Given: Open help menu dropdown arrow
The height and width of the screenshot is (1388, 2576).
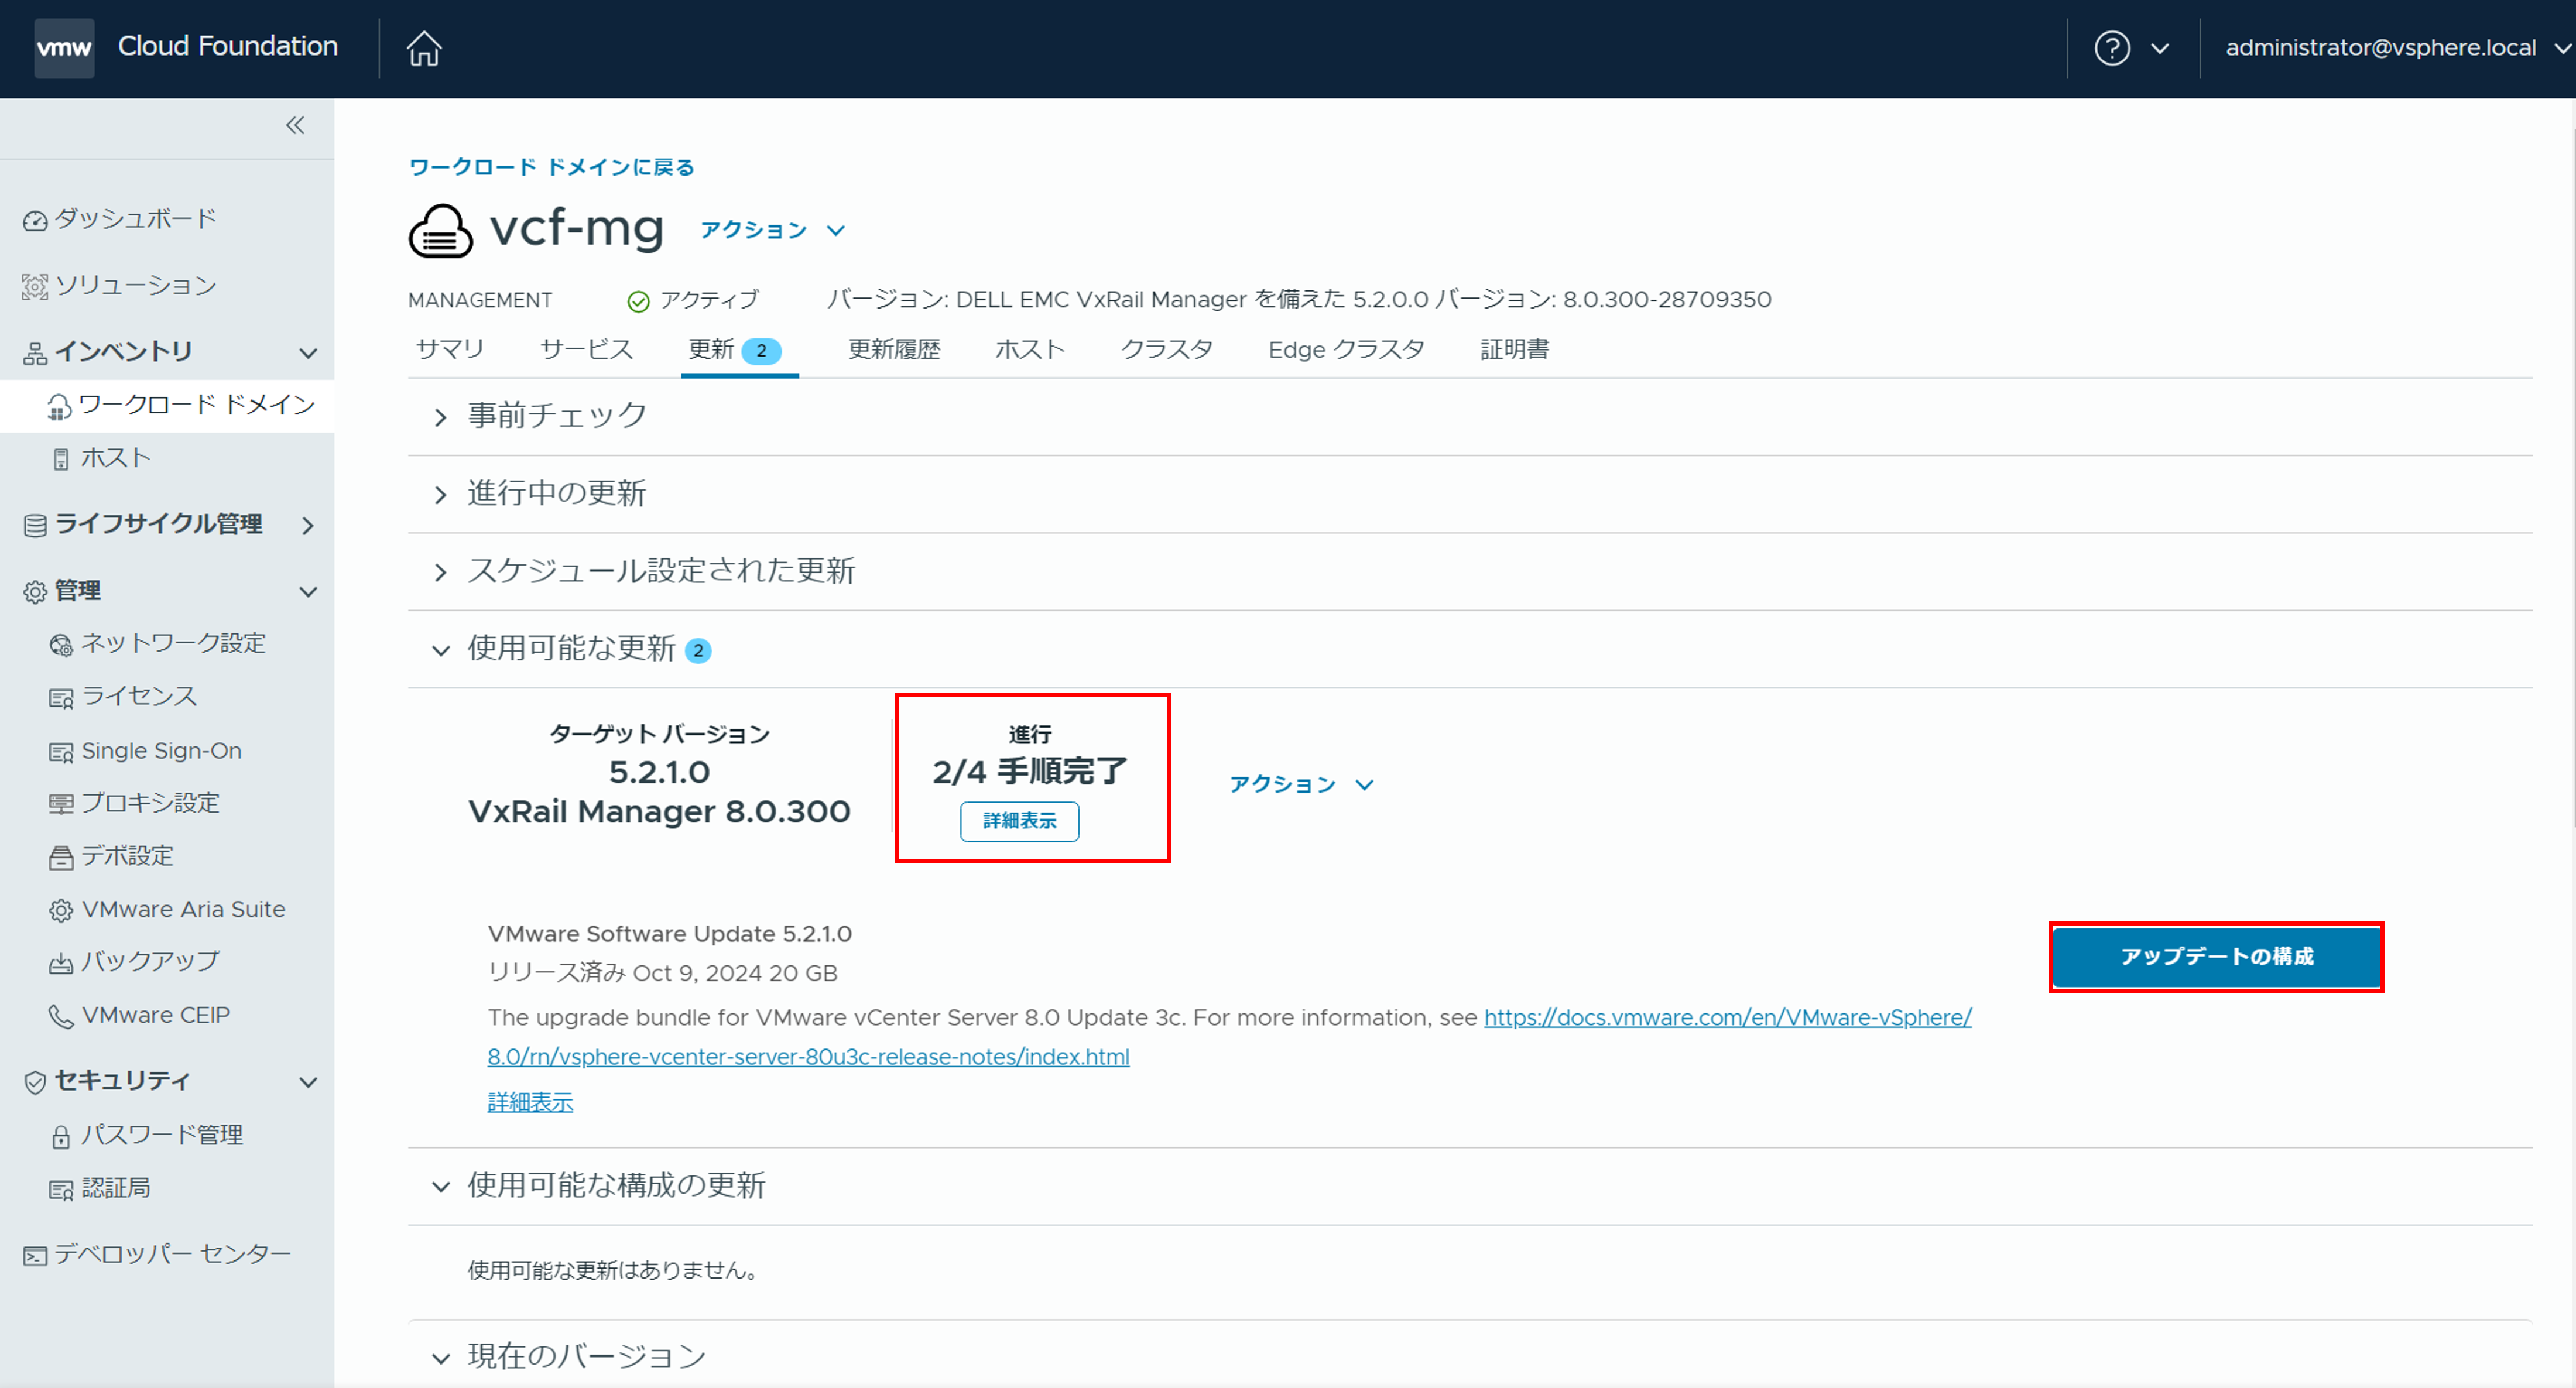Looking at the screenshot, I should coord(2160,48).
